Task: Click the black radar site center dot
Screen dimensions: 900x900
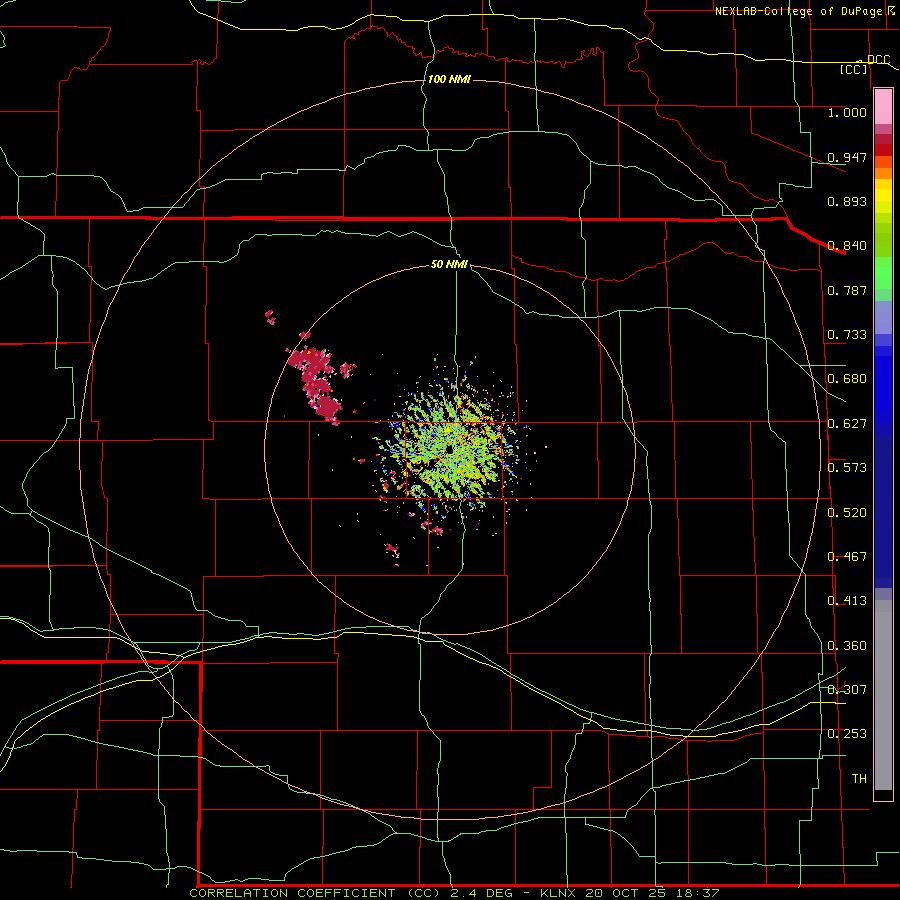Action: (x=449, y=449)
